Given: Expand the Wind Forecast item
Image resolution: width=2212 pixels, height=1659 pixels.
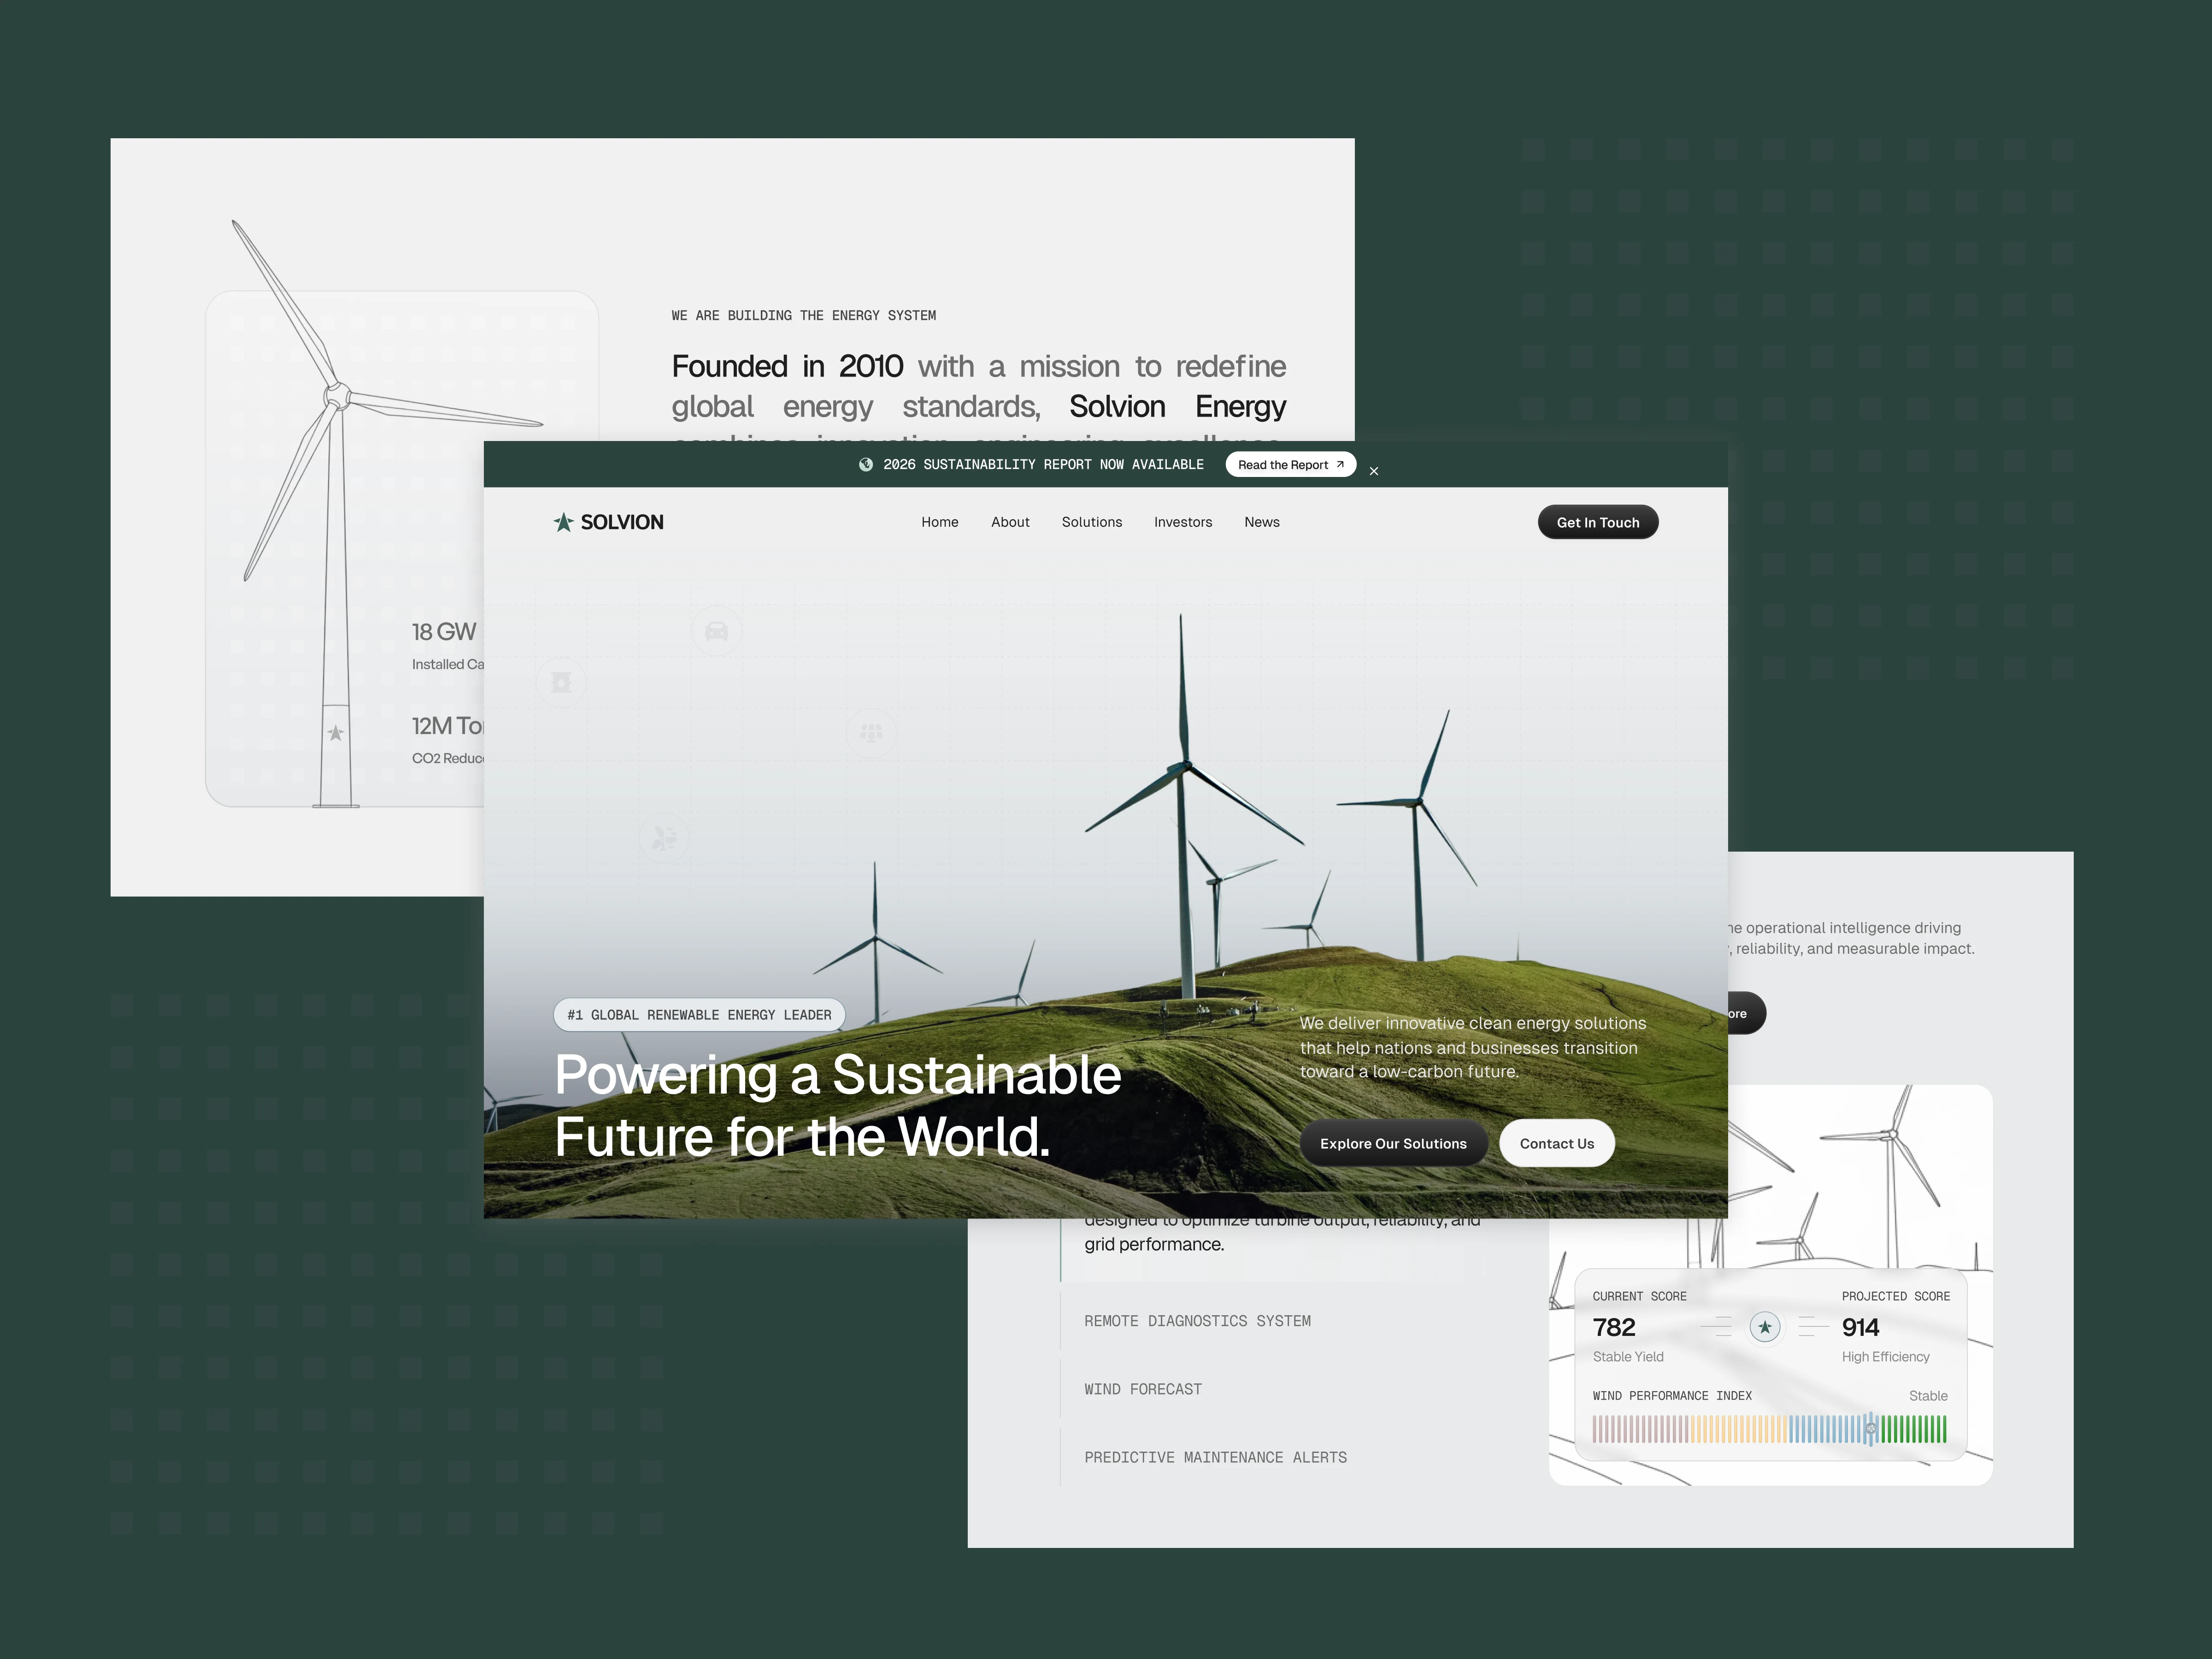Looking at the screenshot, I should click(1143, 1389).
